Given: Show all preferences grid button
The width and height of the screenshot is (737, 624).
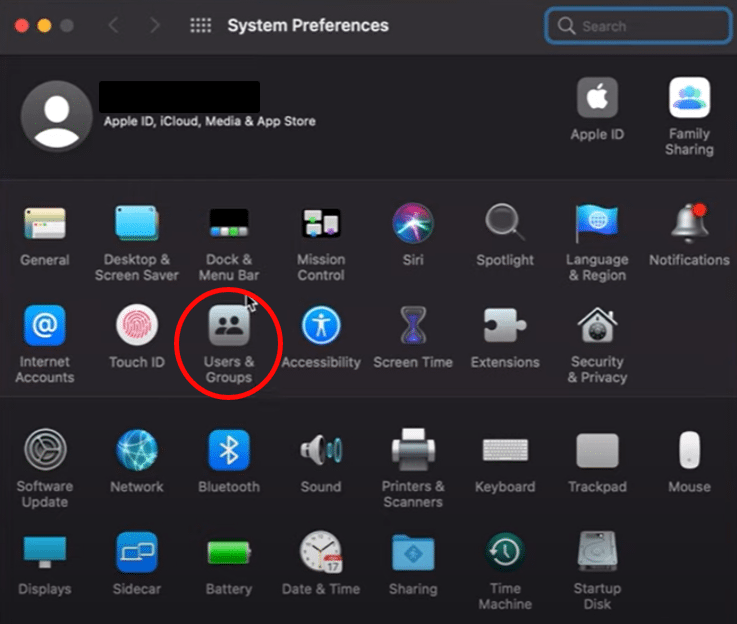Looking at the screenshot, I should [201, 26].
